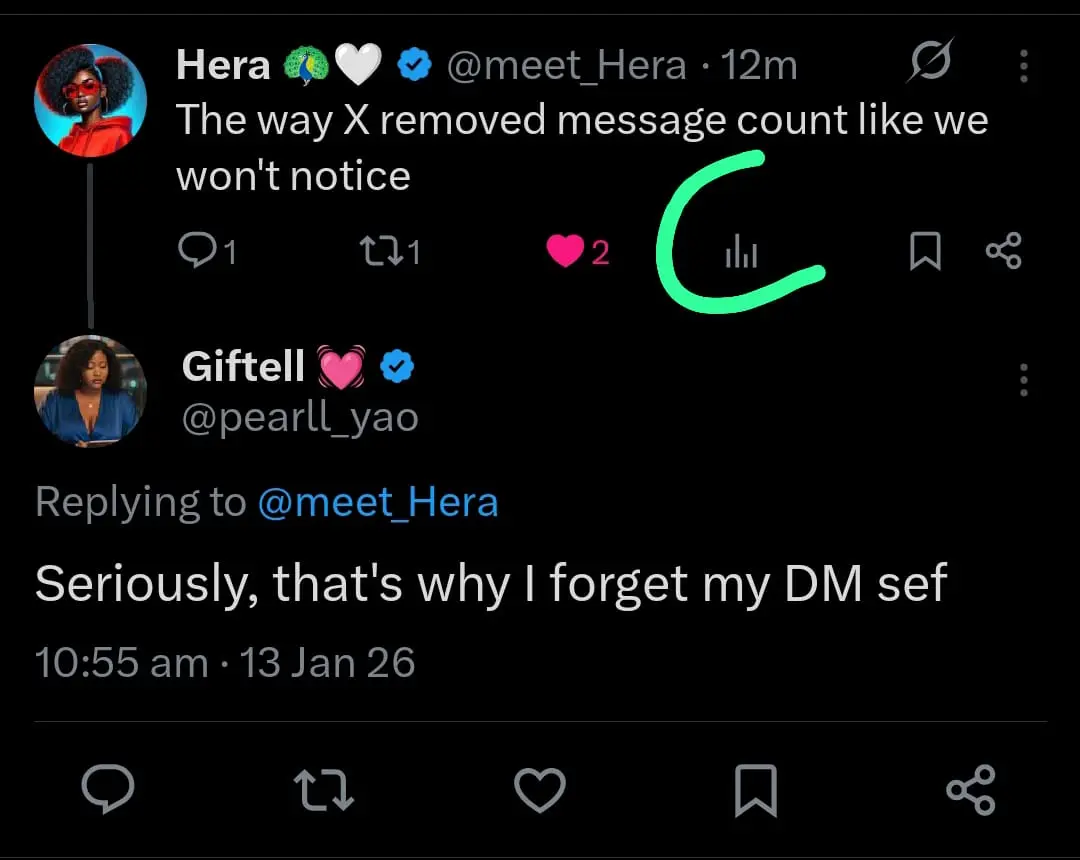Bookmark Hera's post
Viewport: 1080px width, 860px height.
pyautogui.click(x=925, y=251)
